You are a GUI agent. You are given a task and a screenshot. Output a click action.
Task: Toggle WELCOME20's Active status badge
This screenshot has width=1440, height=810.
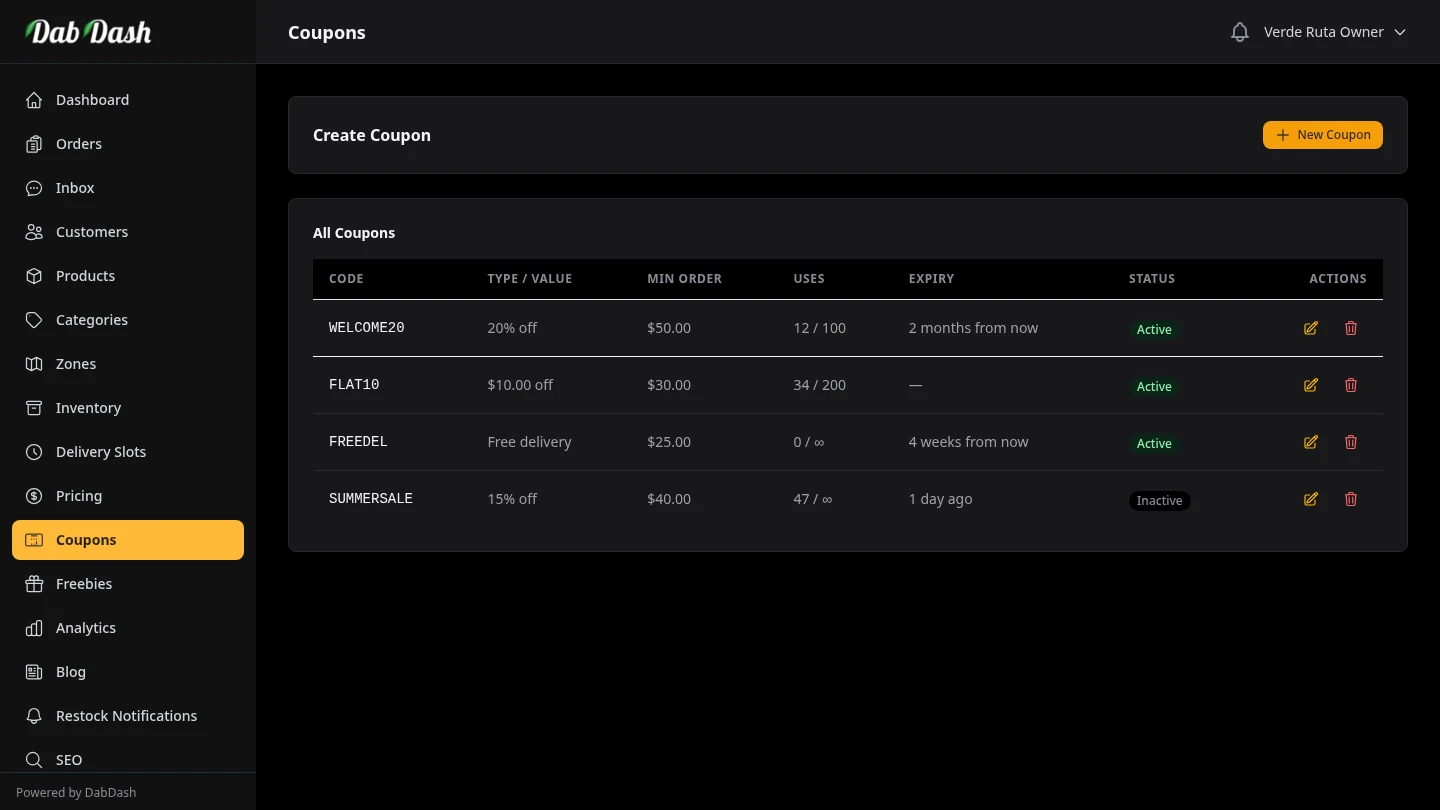point(1154,329)
